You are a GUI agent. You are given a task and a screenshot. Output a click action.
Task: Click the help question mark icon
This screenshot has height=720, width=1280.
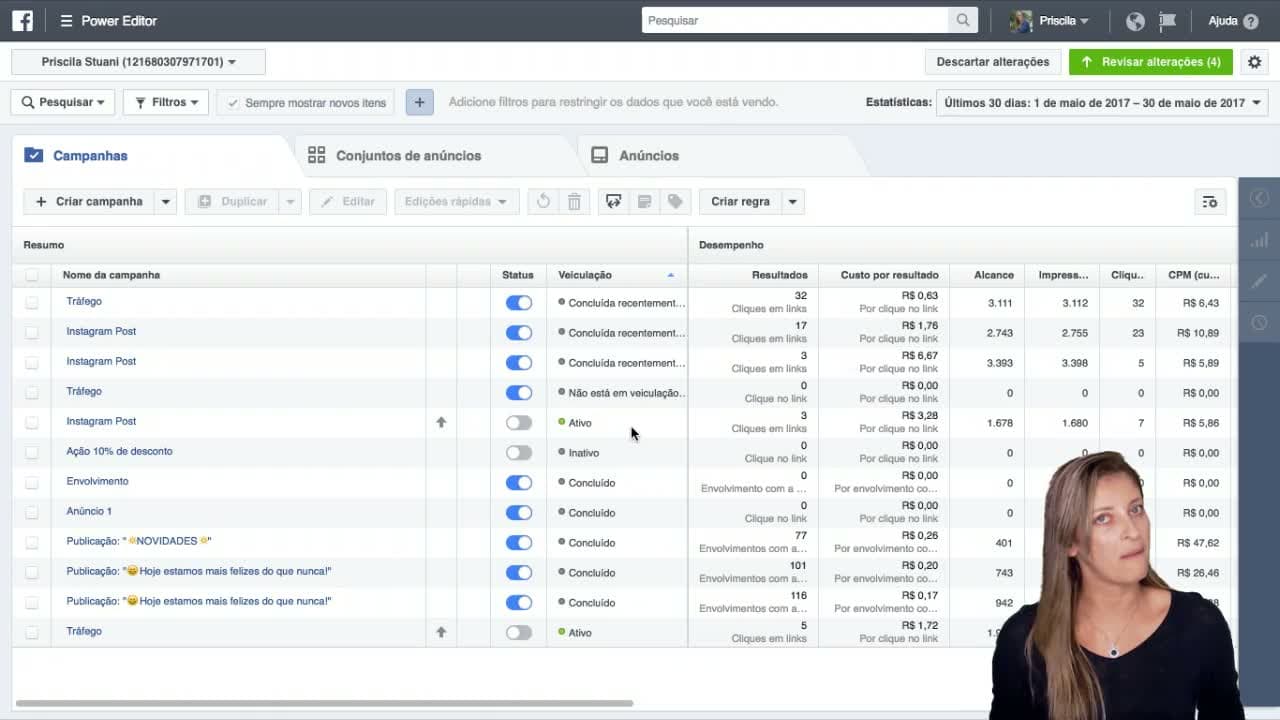click(1251, 21)
